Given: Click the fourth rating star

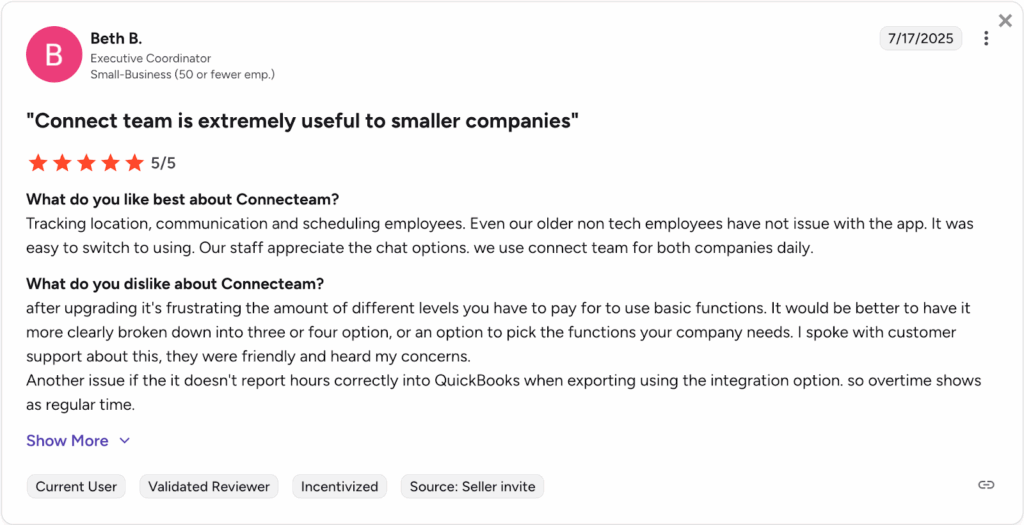Looking at the screenshot, I should [111, 163].
